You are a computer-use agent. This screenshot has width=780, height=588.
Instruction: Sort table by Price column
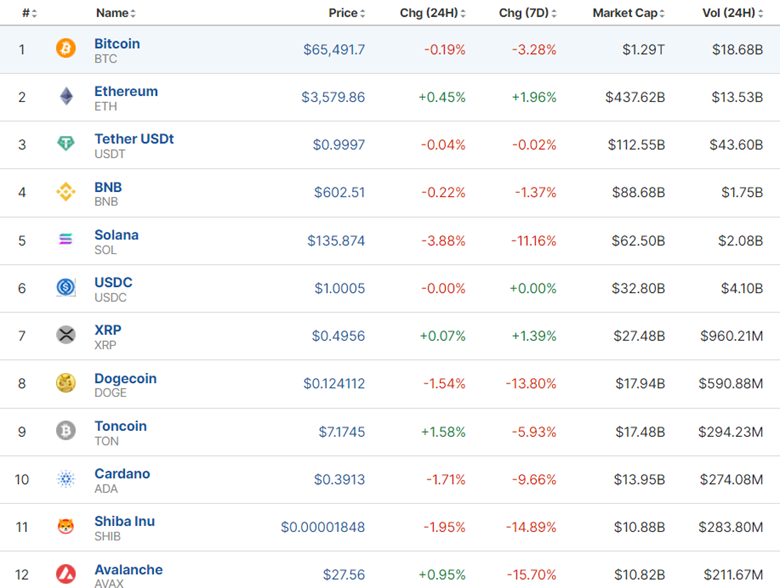347,13
